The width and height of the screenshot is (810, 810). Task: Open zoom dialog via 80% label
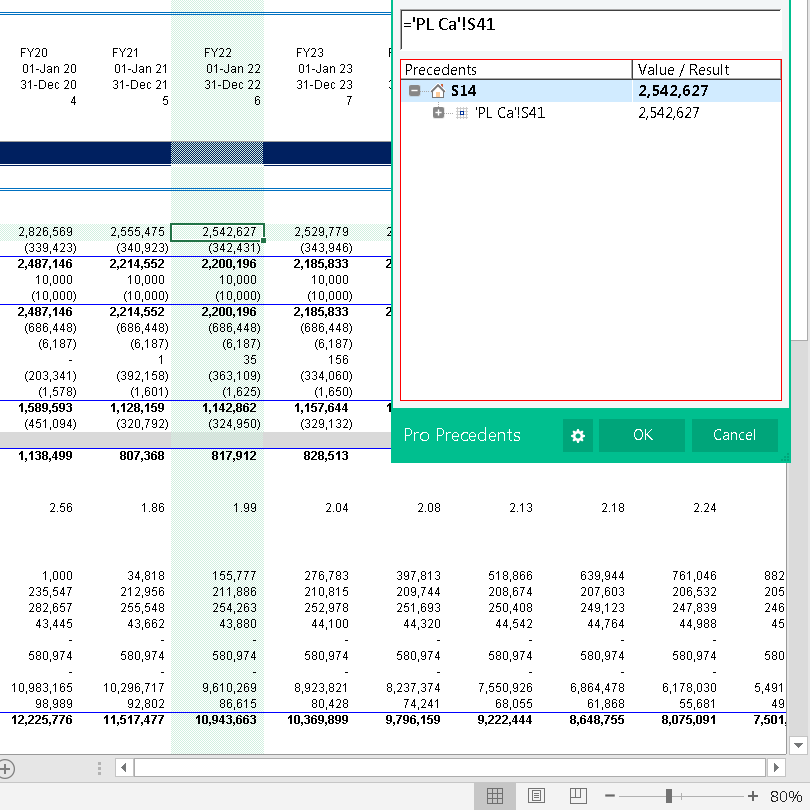click(x=786, y=796)
